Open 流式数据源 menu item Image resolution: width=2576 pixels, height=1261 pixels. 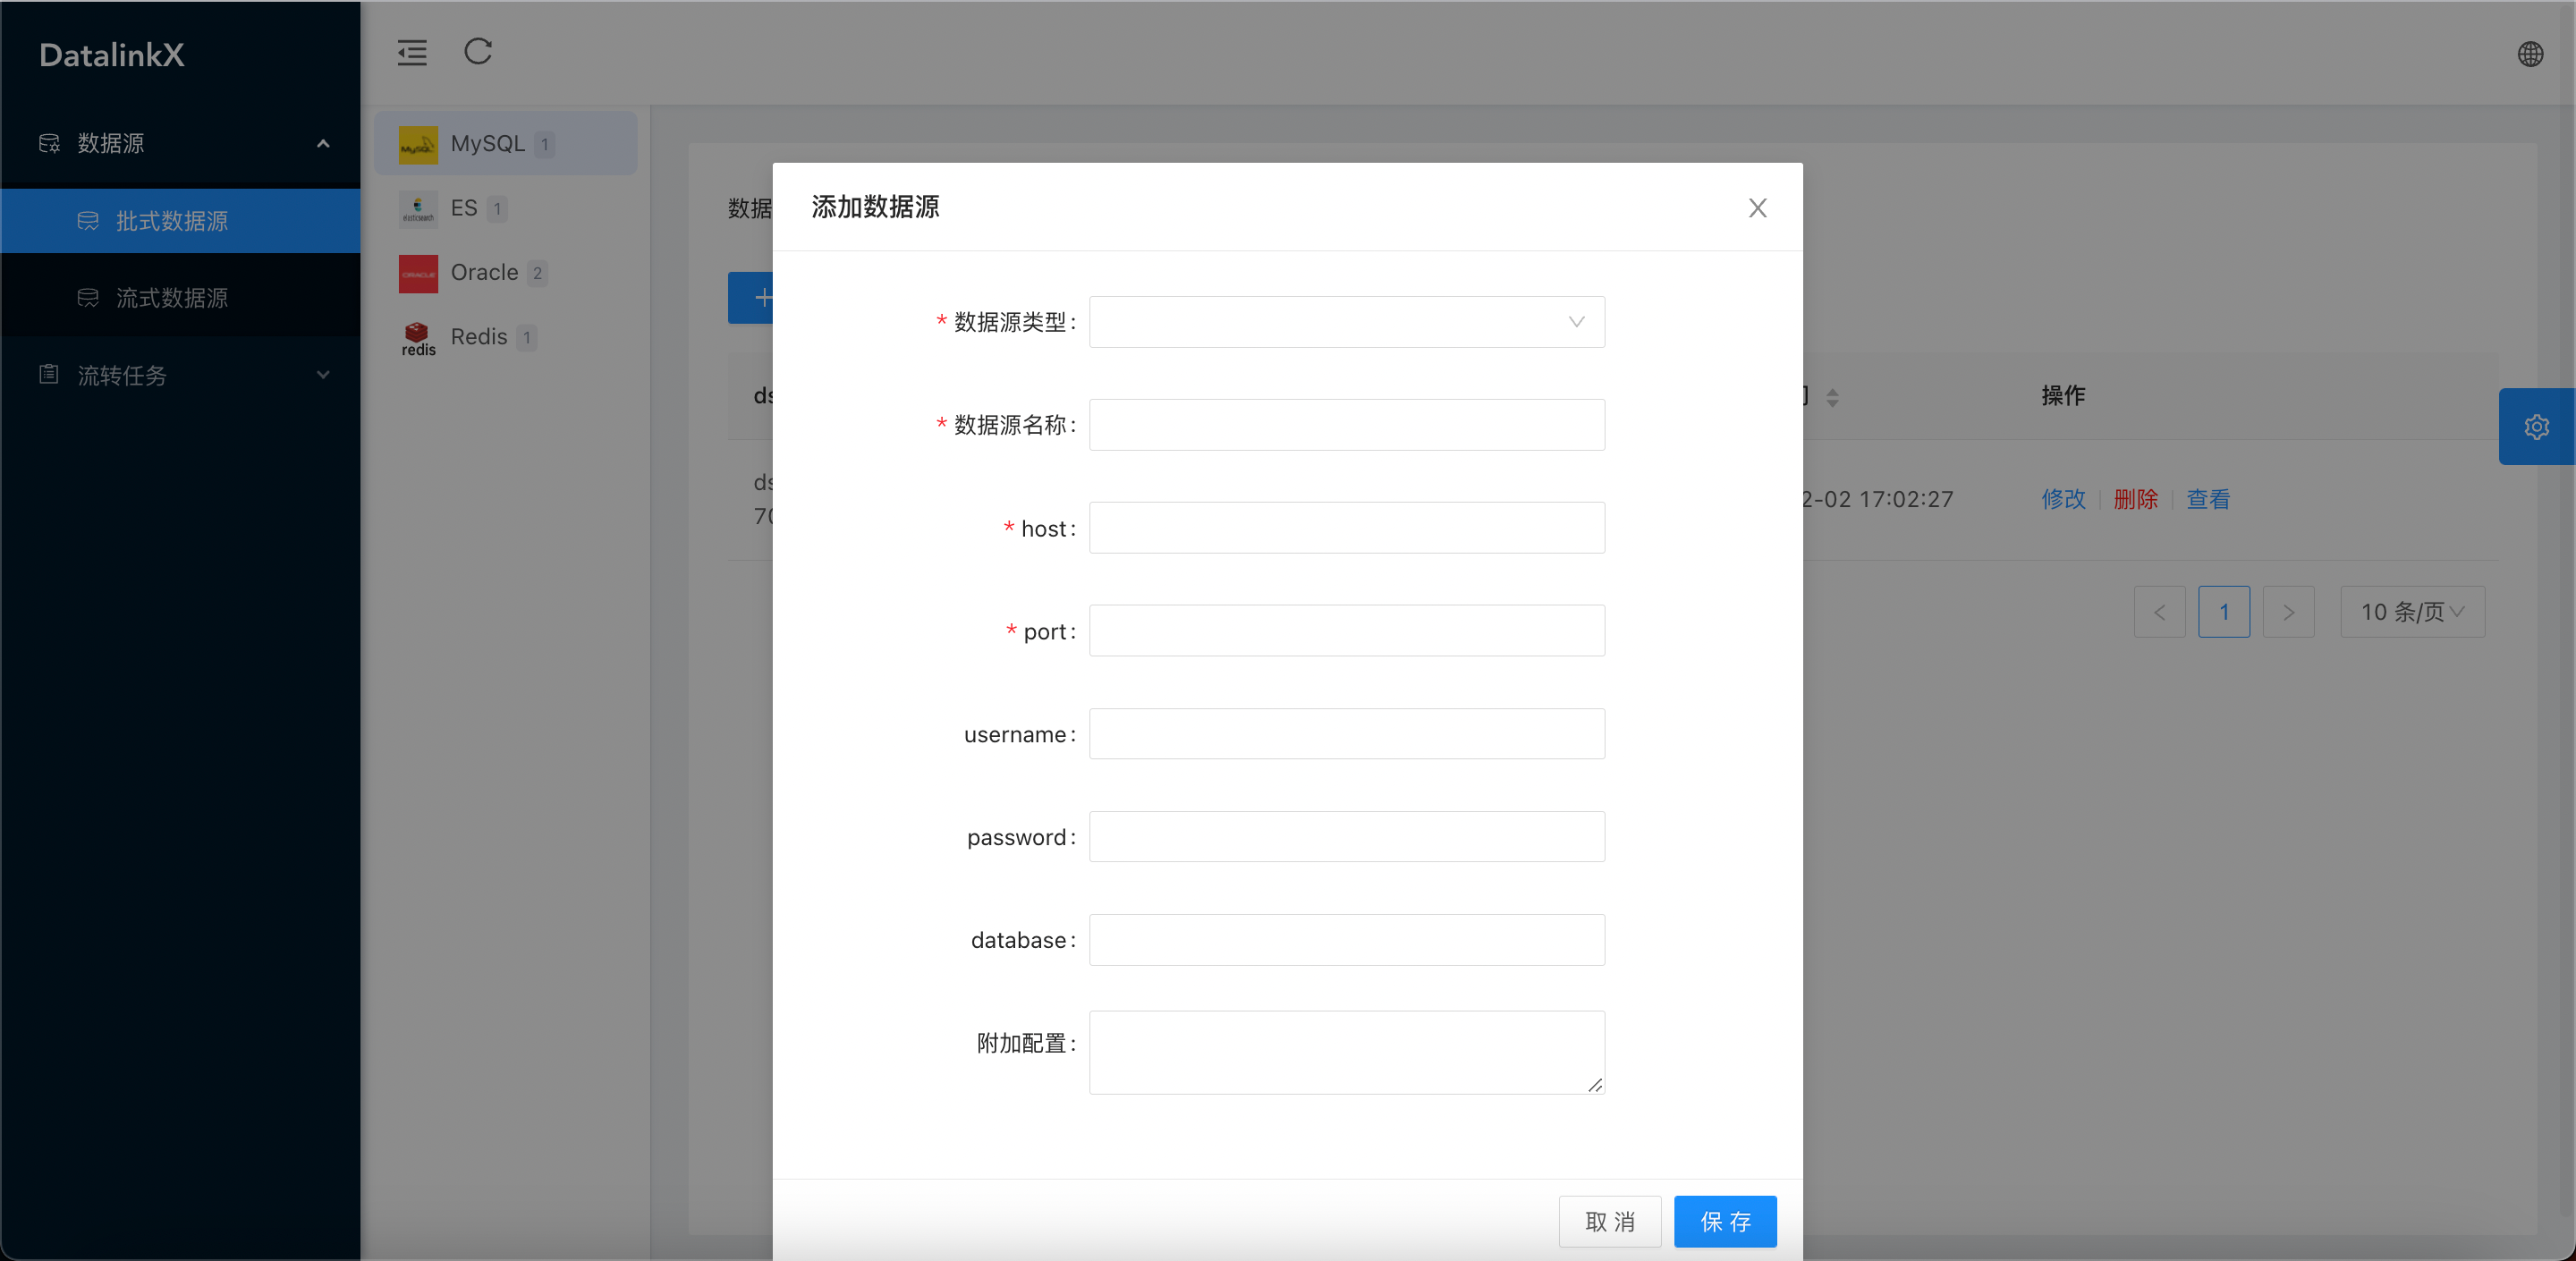pos(172,298)
